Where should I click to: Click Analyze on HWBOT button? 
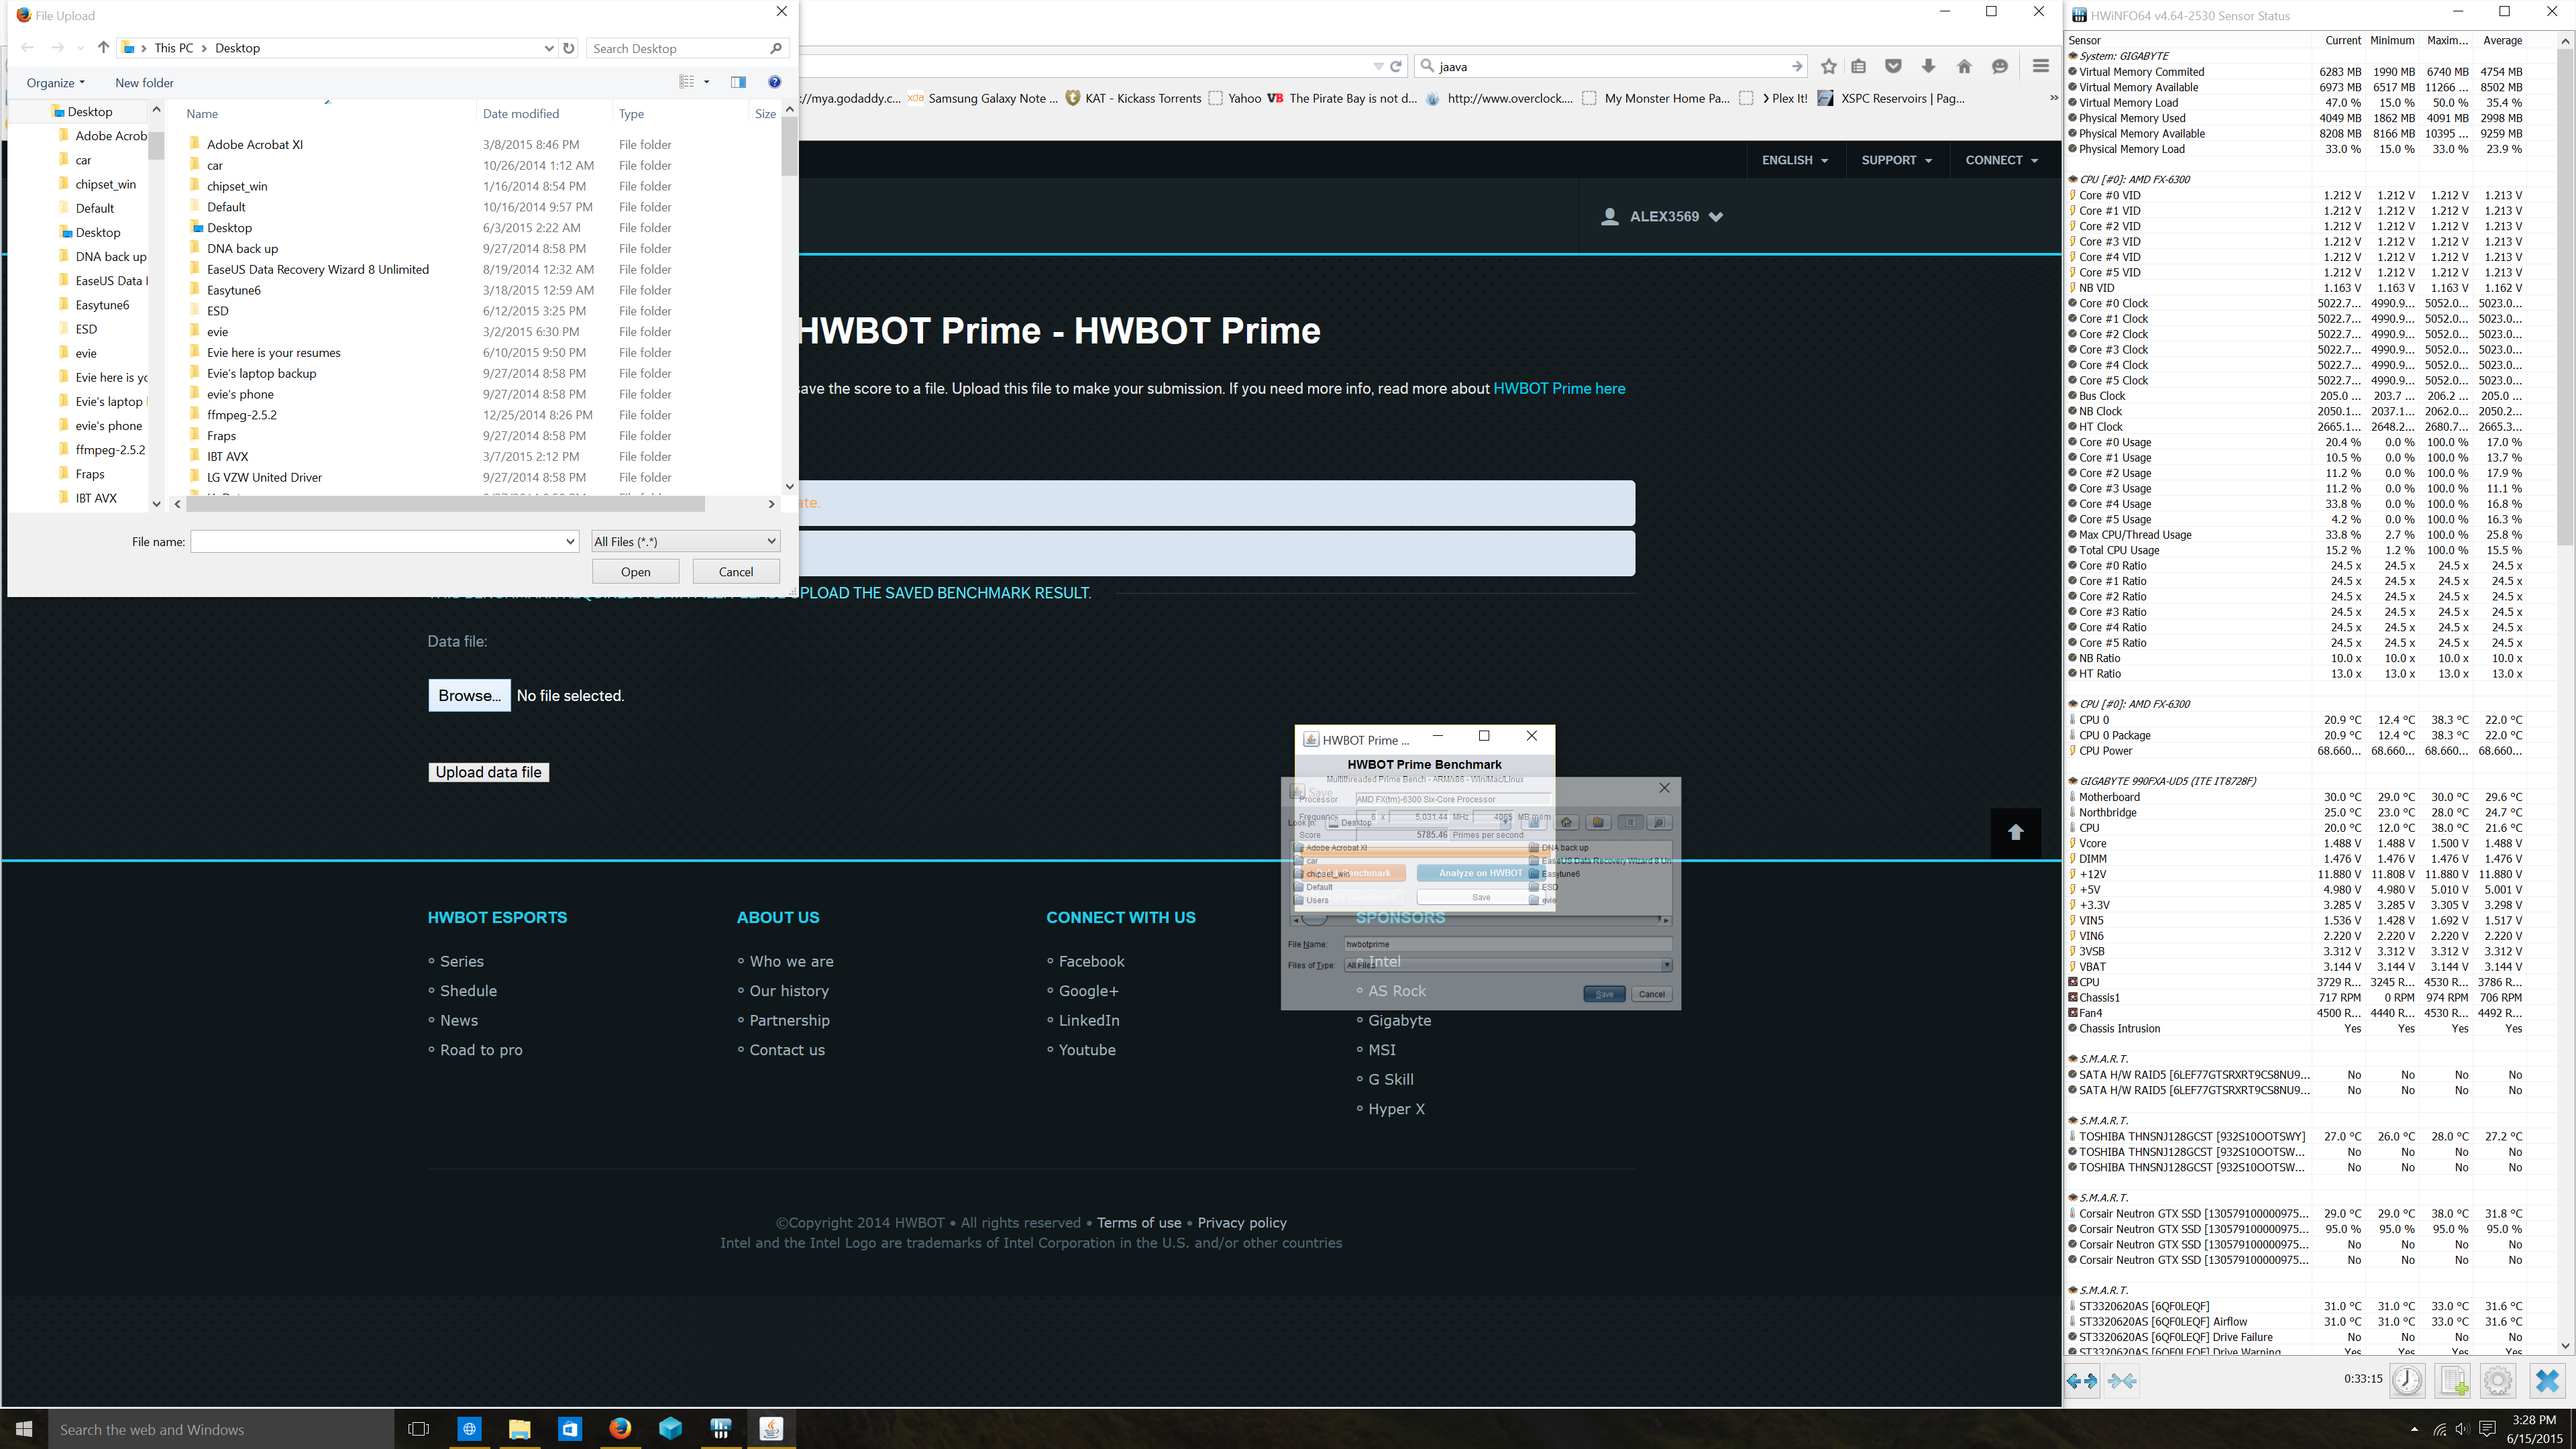click(x=1480, y=873)
